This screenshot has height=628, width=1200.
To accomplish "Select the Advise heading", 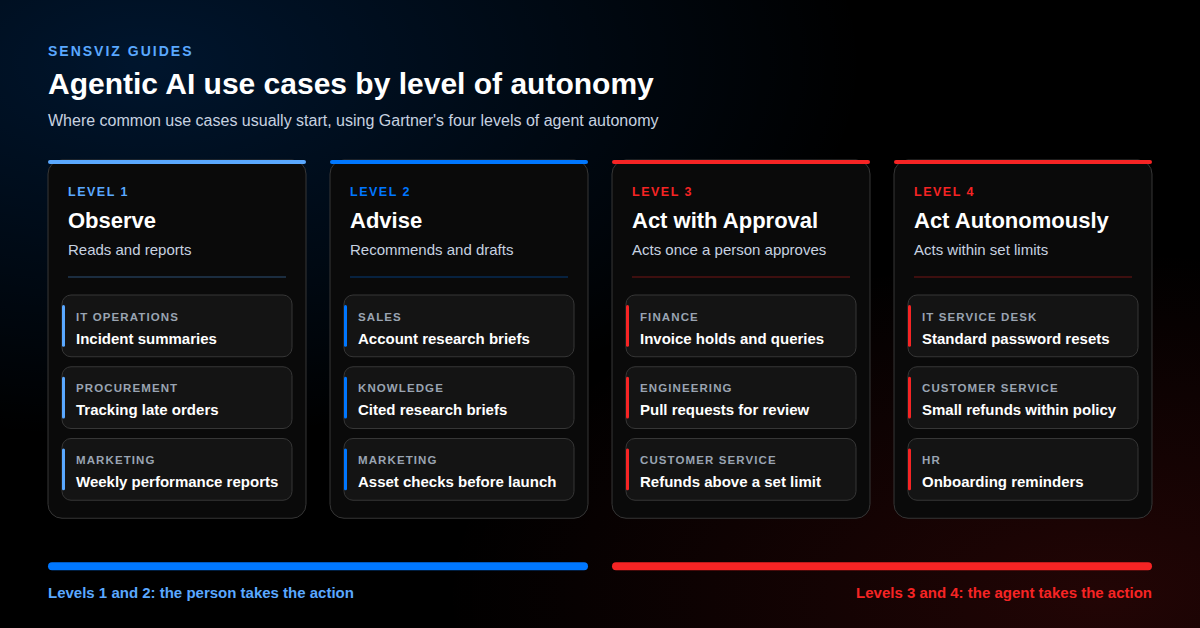I will tap(386, 221).
